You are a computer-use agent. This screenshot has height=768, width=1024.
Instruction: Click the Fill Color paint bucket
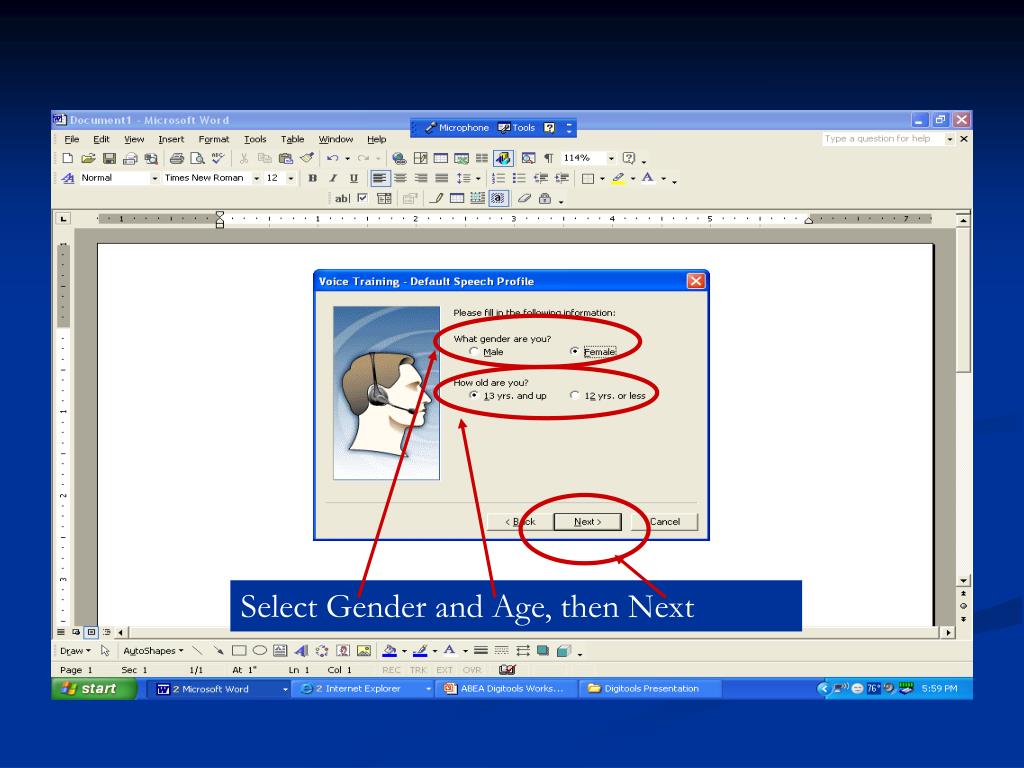389,650
